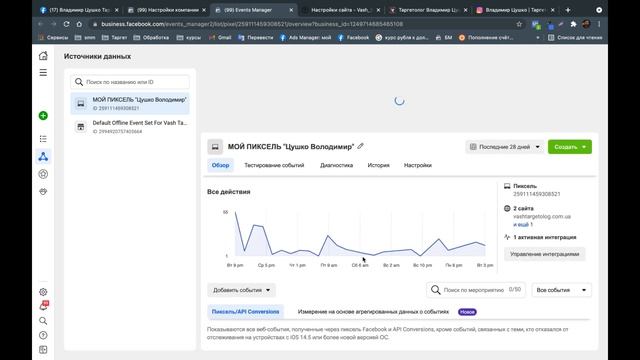Image resolution: width=640 pixels, height=360 pixels.
Task: Switch to 'Настройки сайта' browser tab
Action: coord(341,10)
